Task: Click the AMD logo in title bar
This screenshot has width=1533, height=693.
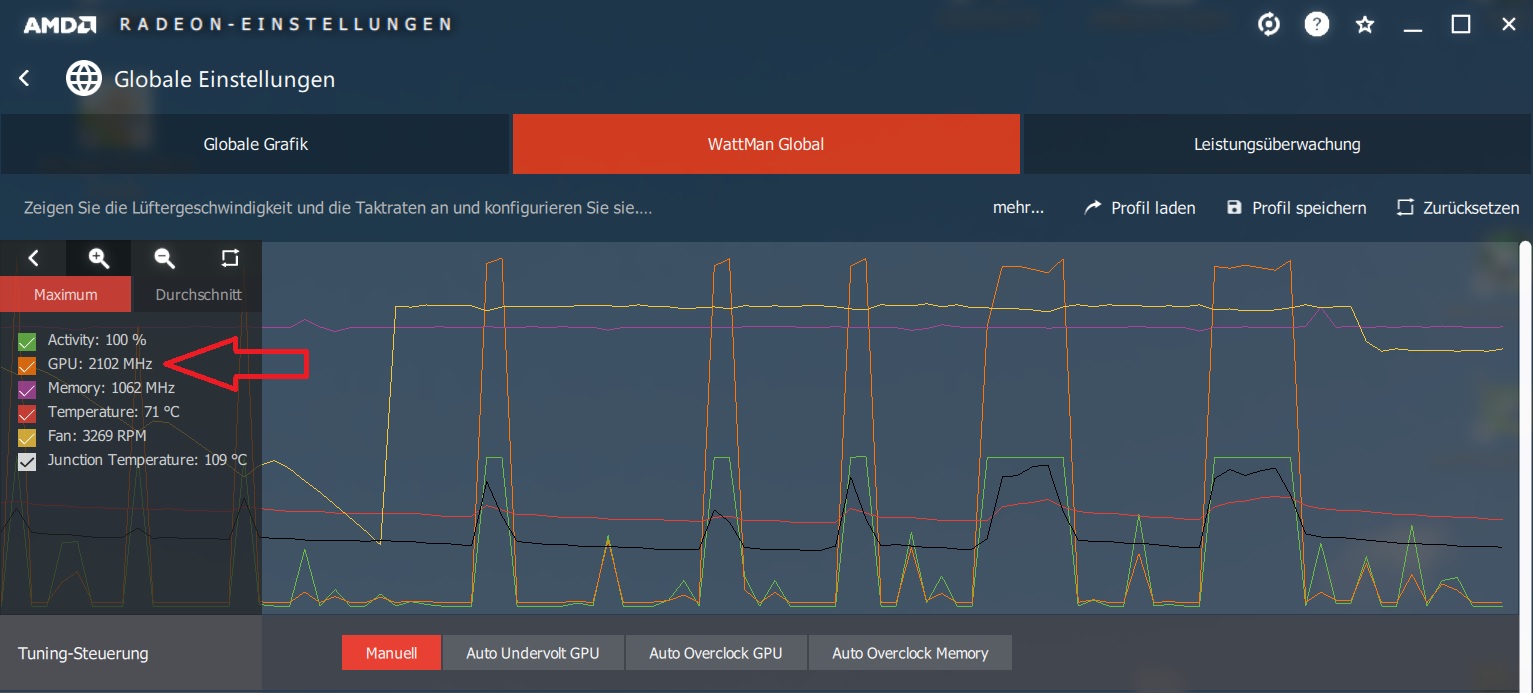Action: tap(60, 24)
